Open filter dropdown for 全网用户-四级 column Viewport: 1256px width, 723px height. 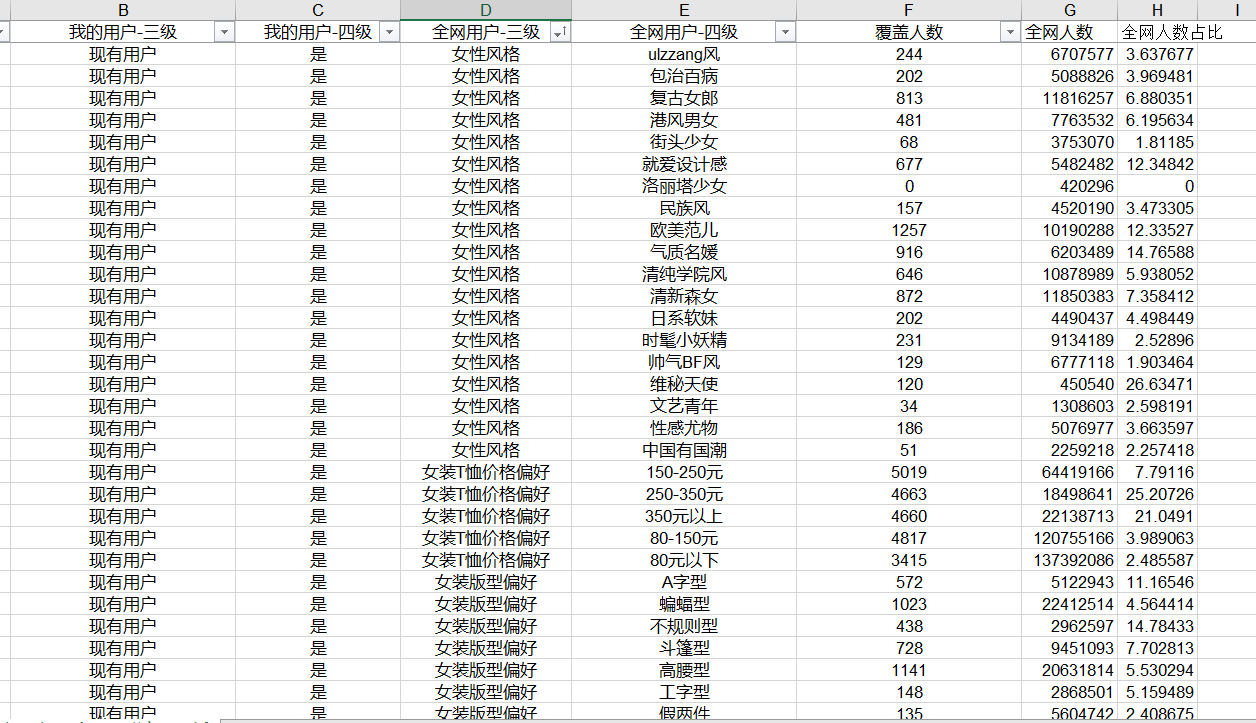(785, 32)
